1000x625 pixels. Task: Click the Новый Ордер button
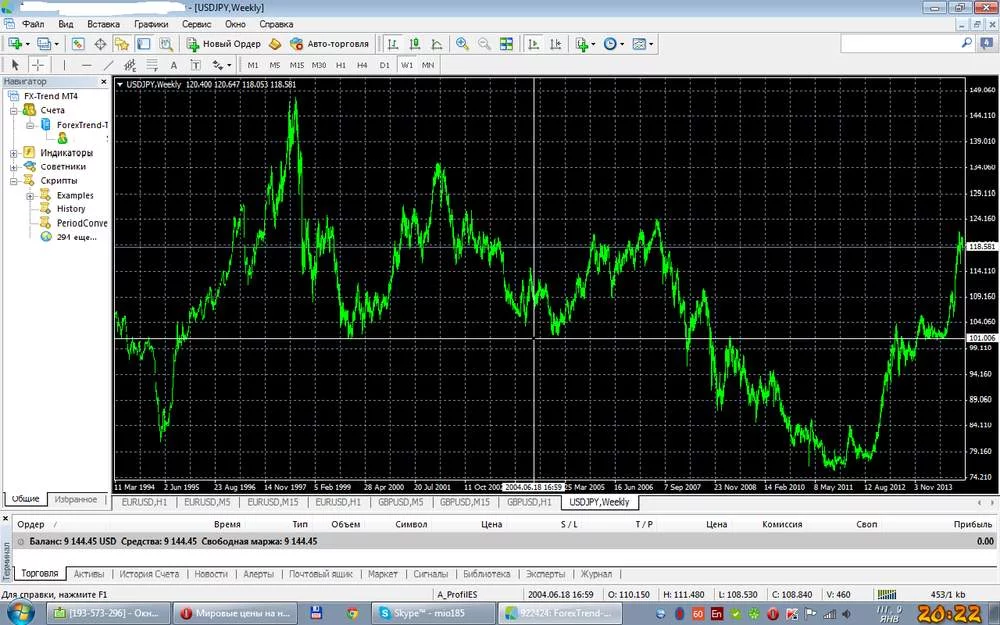click(x=223, y=44)
